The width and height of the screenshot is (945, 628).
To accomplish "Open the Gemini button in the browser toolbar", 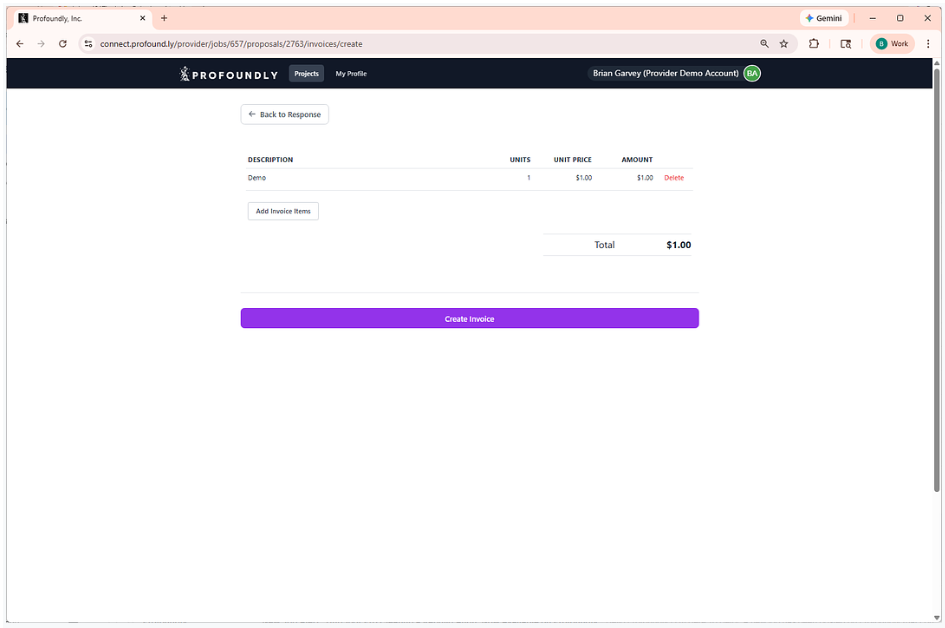I will point(823,17).
